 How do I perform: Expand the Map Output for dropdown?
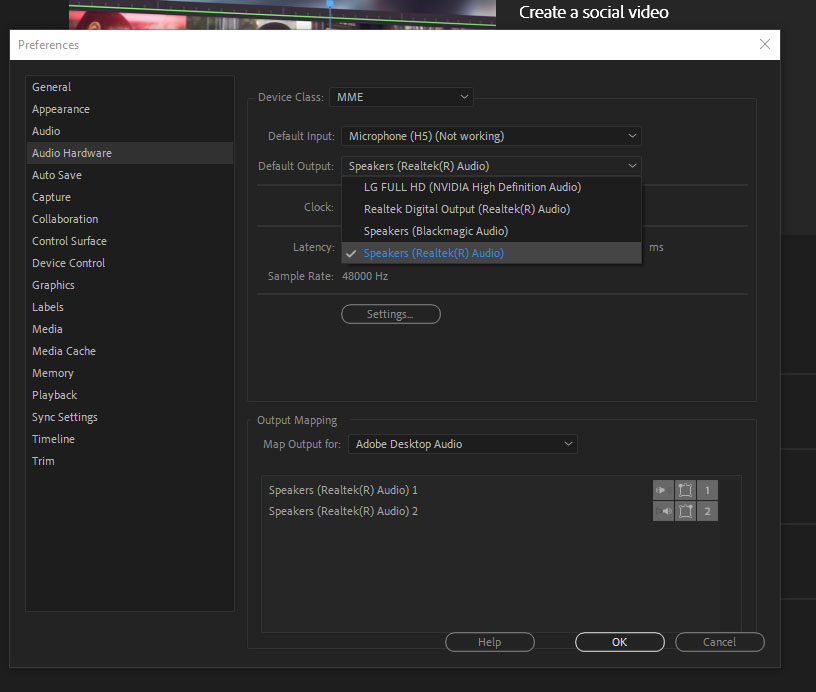(462, 444)
